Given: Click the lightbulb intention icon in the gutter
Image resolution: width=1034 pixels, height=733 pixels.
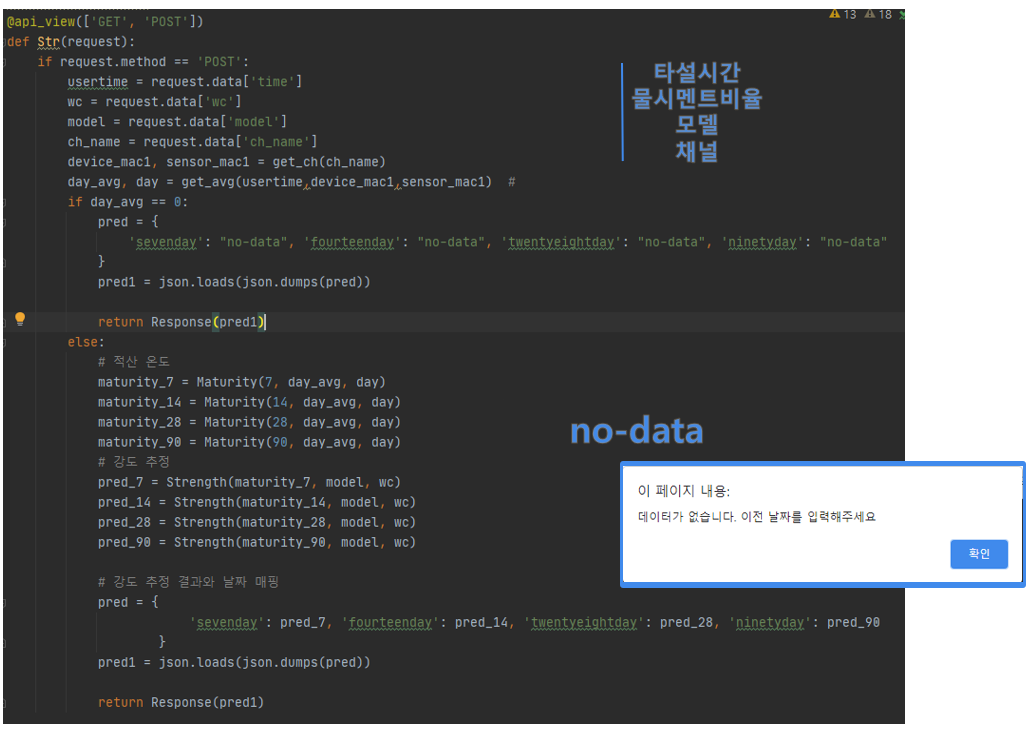Looking at the screenshot, I should [19, 320].
